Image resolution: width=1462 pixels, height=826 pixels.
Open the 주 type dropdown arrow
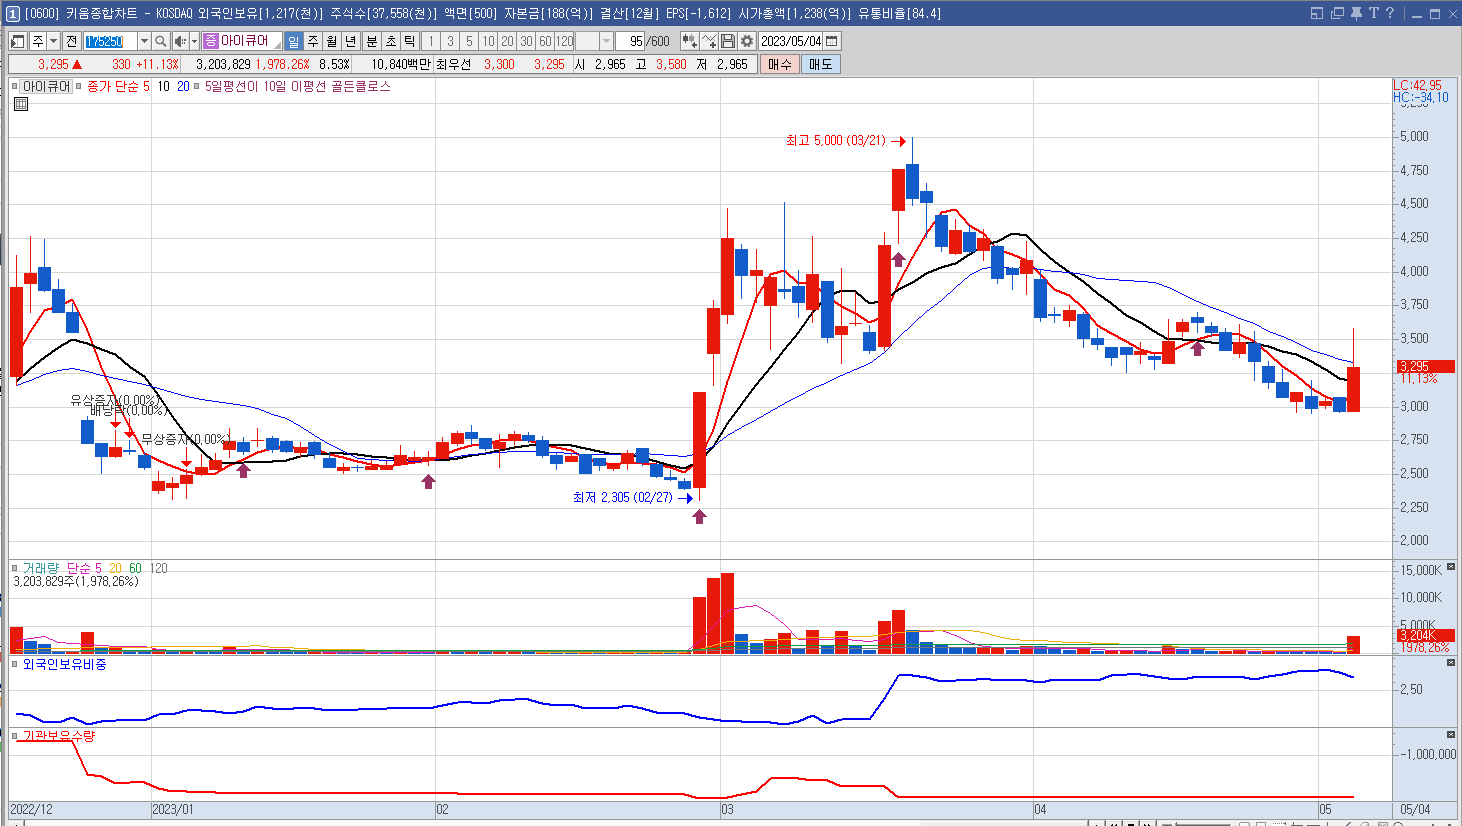pyautogui.click(x=53, y=41)
